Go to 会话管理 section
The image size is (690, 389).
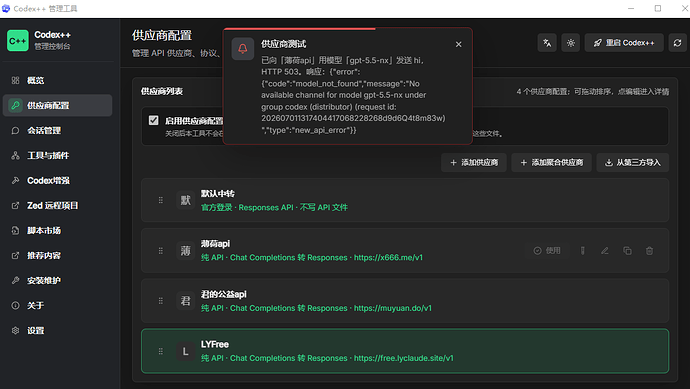click(57, 131)
